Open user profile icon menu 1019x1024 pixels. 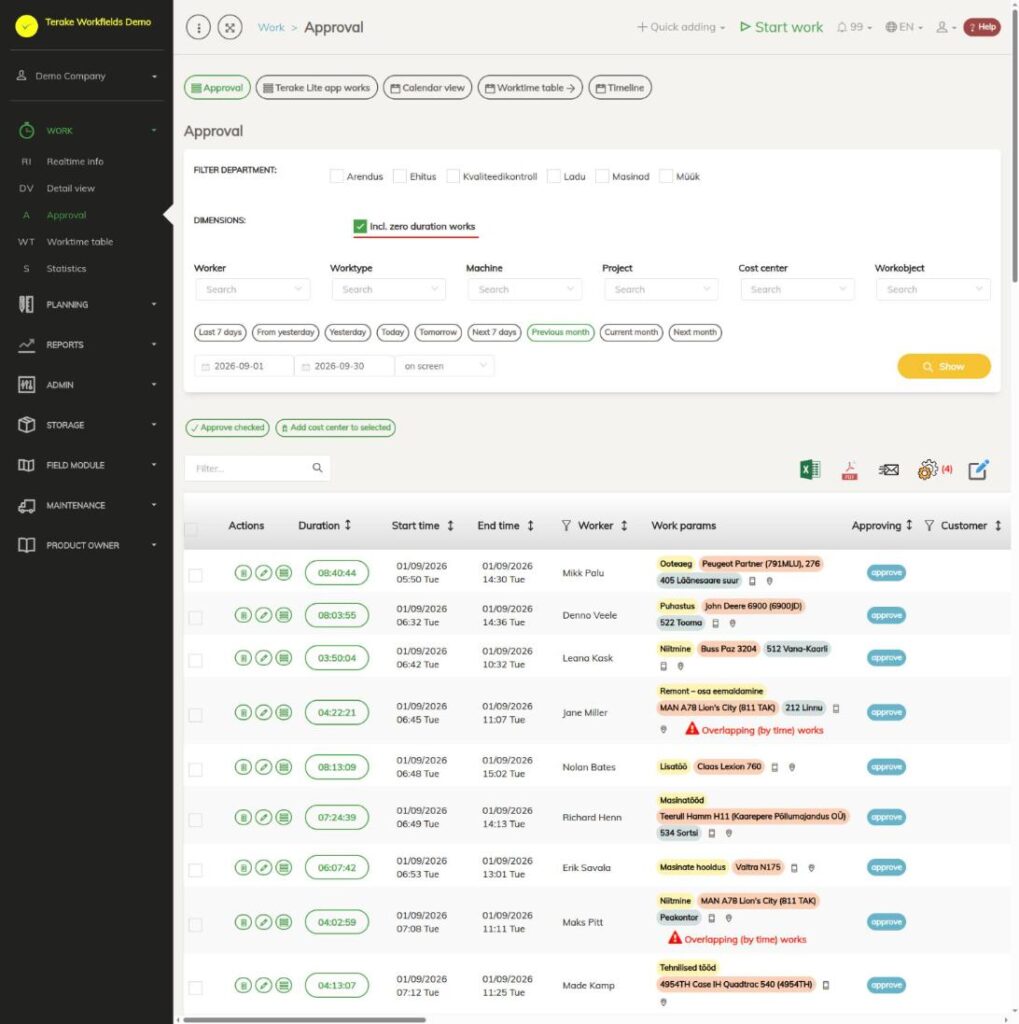click(945, 27)
